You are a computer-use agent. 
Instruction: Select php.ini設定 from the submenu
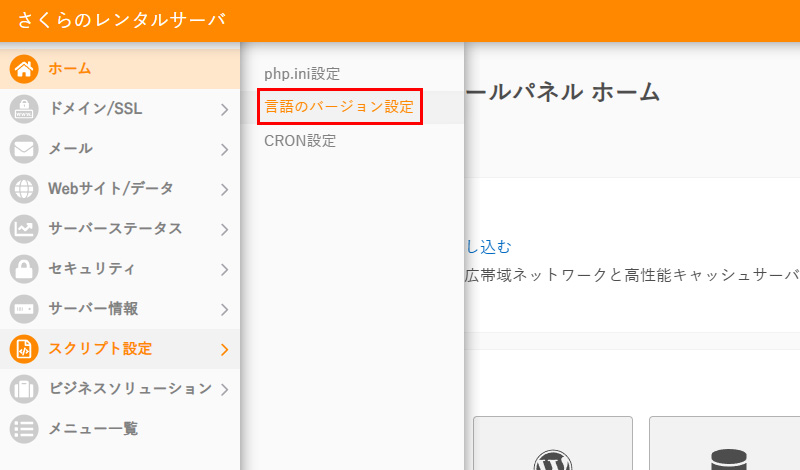[x=302, y=74]
